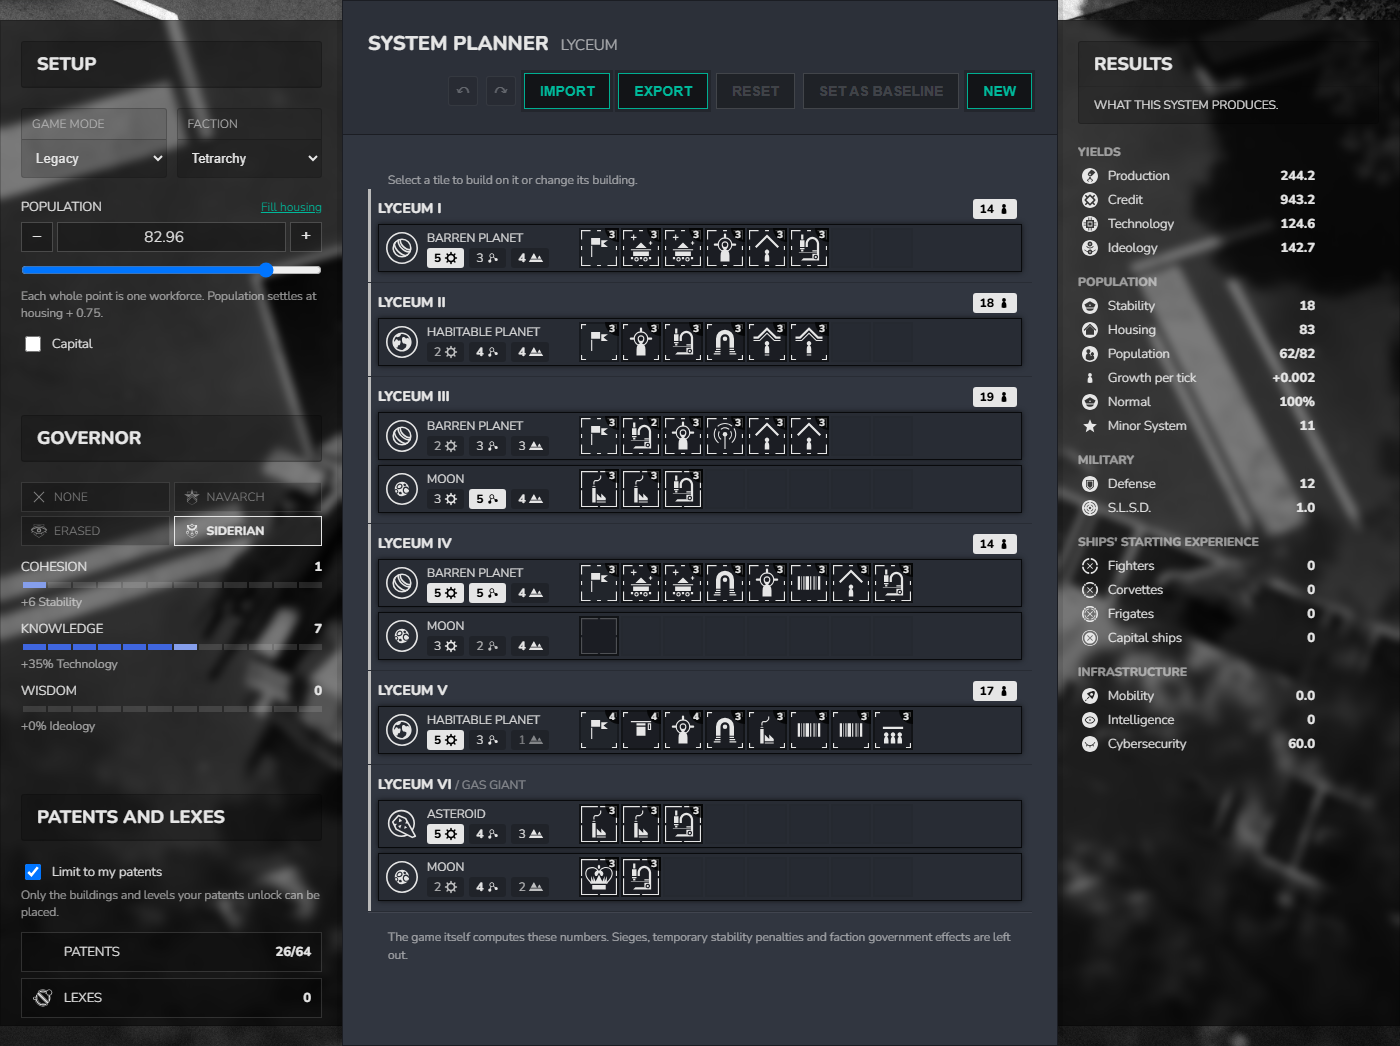Choose the None governor option
The width and height of the screenshot is (1400, 1046).
pyautogui.click(x=95, y=497)
